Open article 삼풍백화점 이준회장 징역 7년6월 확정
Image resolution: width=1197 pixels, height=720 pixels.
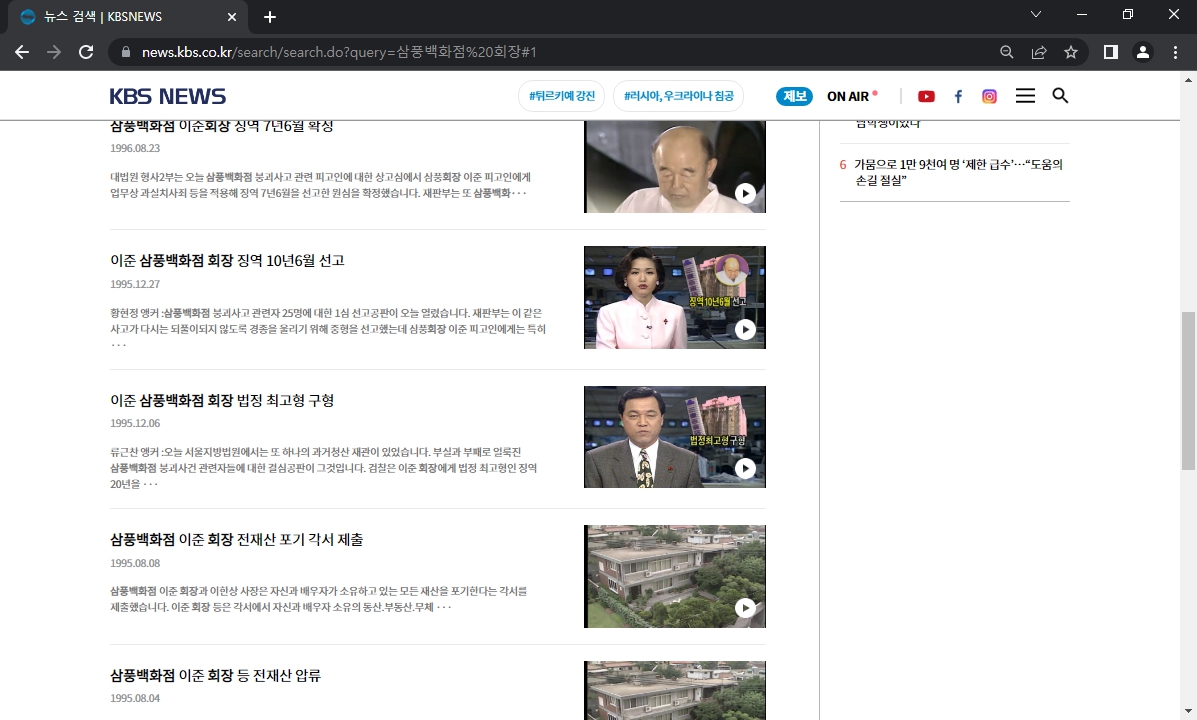tap(221, 127)
